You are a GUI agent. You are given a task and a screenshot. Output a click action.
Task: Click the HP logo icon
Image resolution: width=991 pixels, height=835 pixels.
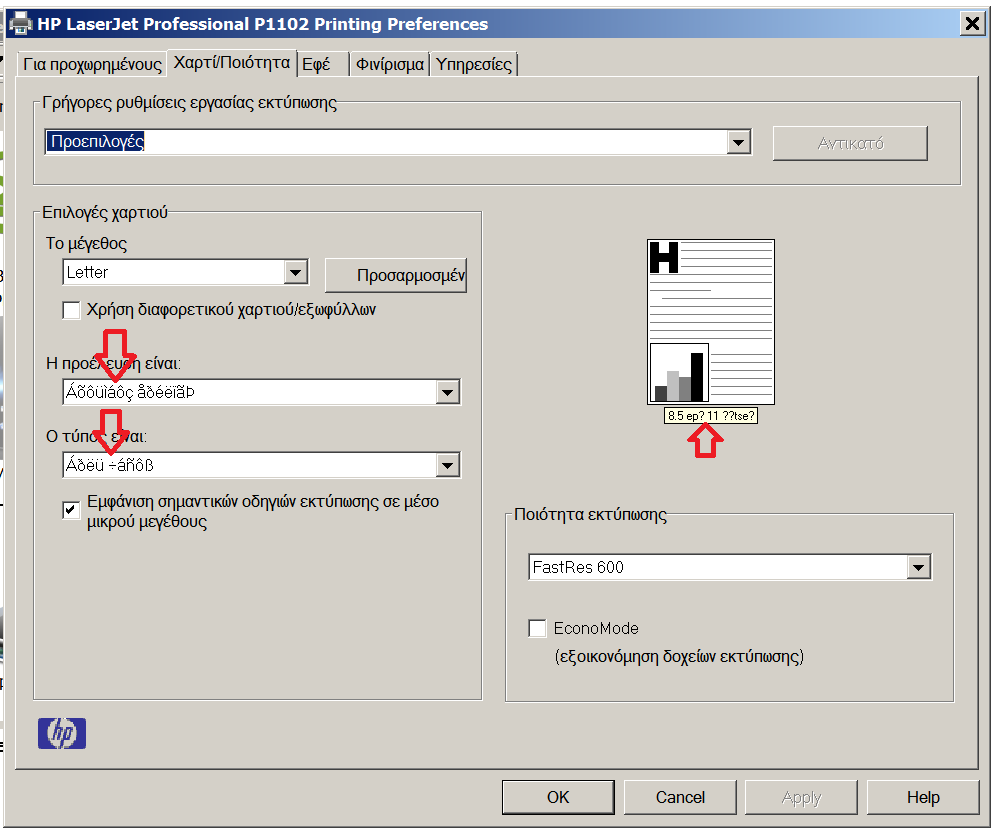pos(61,733)
